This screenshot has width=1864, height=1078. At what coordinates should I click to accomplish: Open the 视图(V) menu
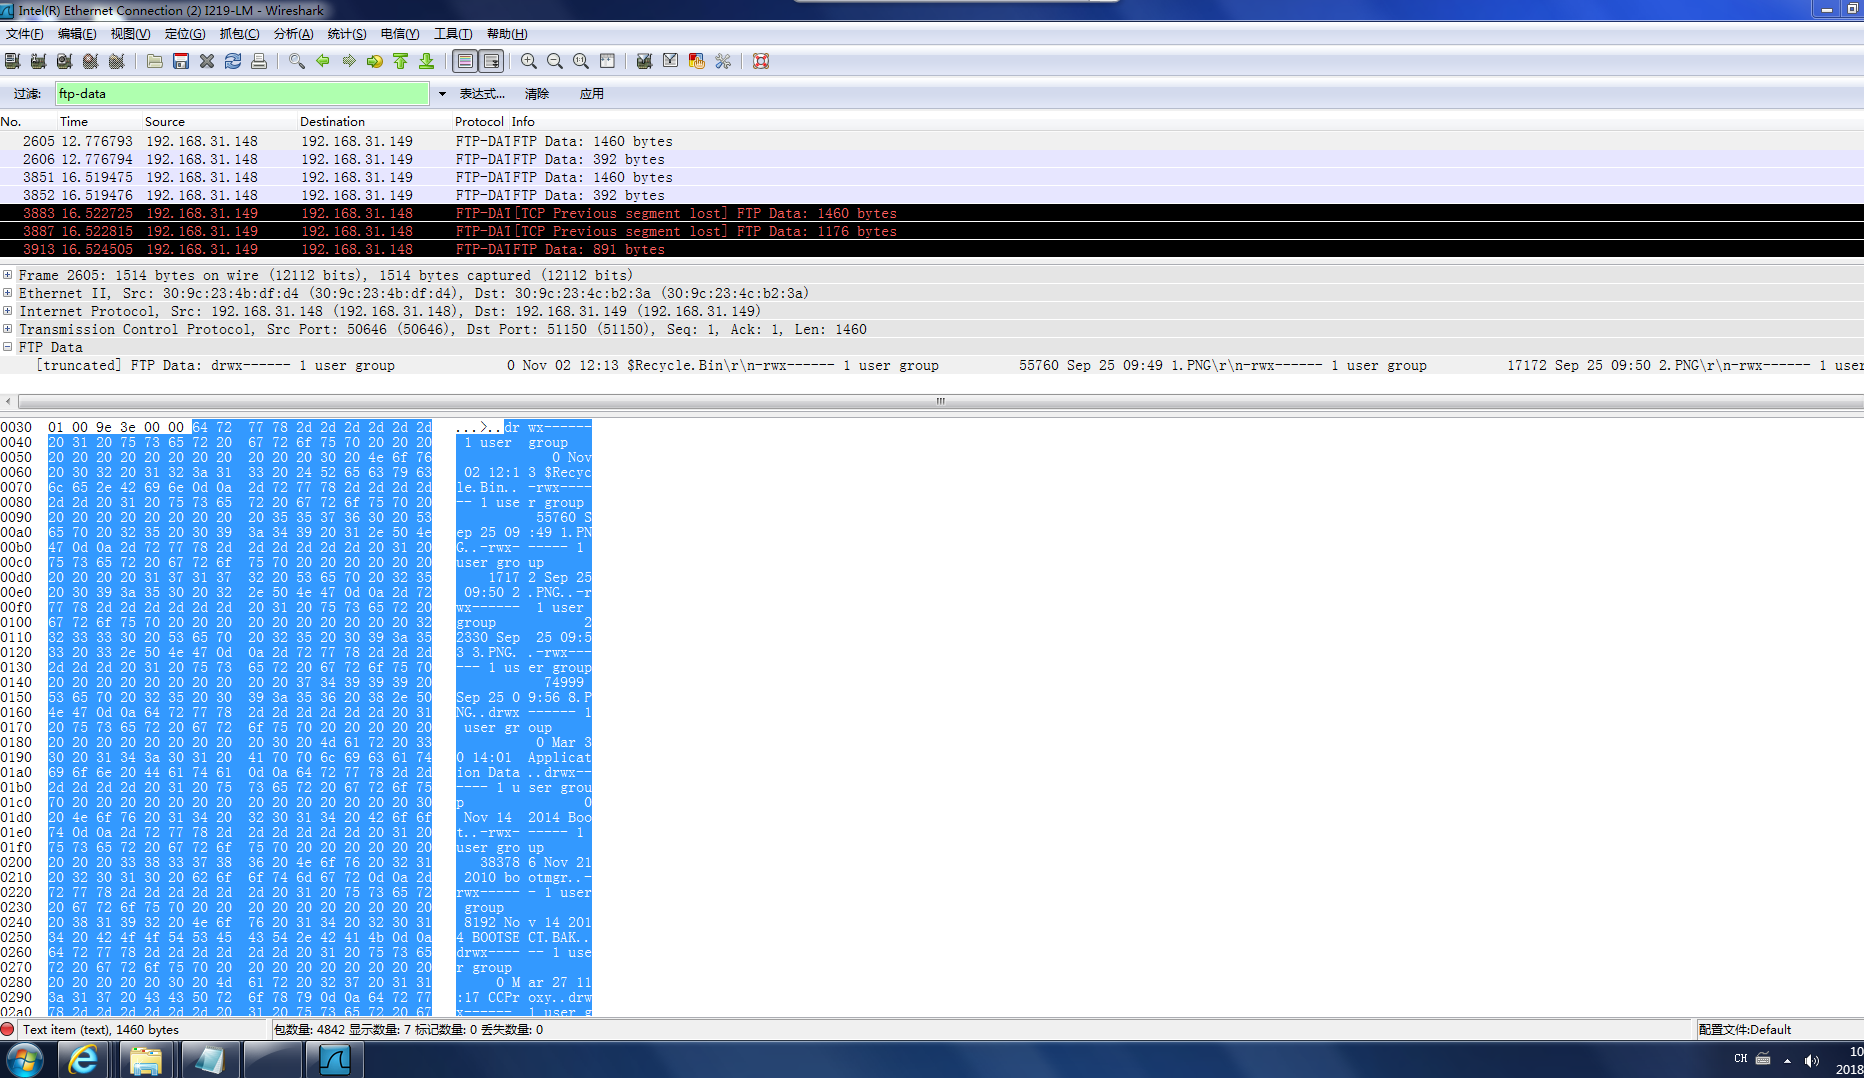[130, 34]
